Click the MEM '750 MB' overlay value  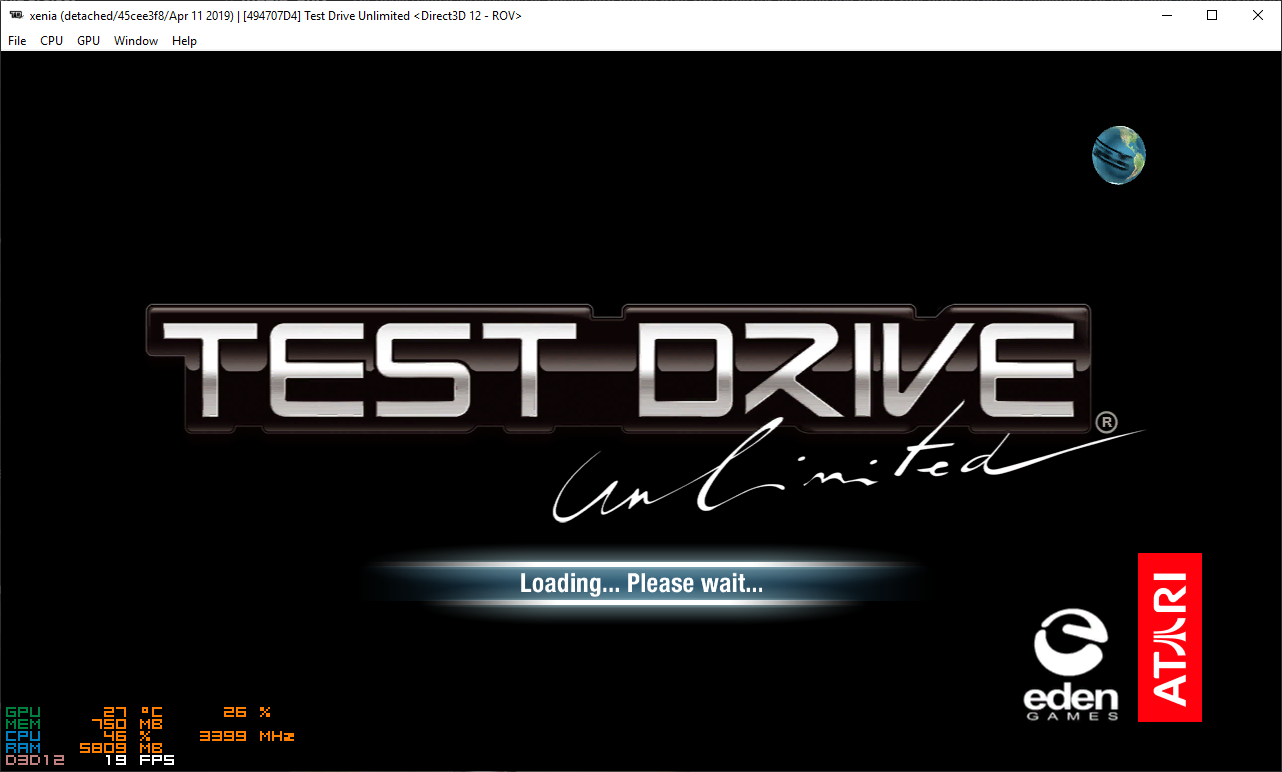[x=127, y=724]
